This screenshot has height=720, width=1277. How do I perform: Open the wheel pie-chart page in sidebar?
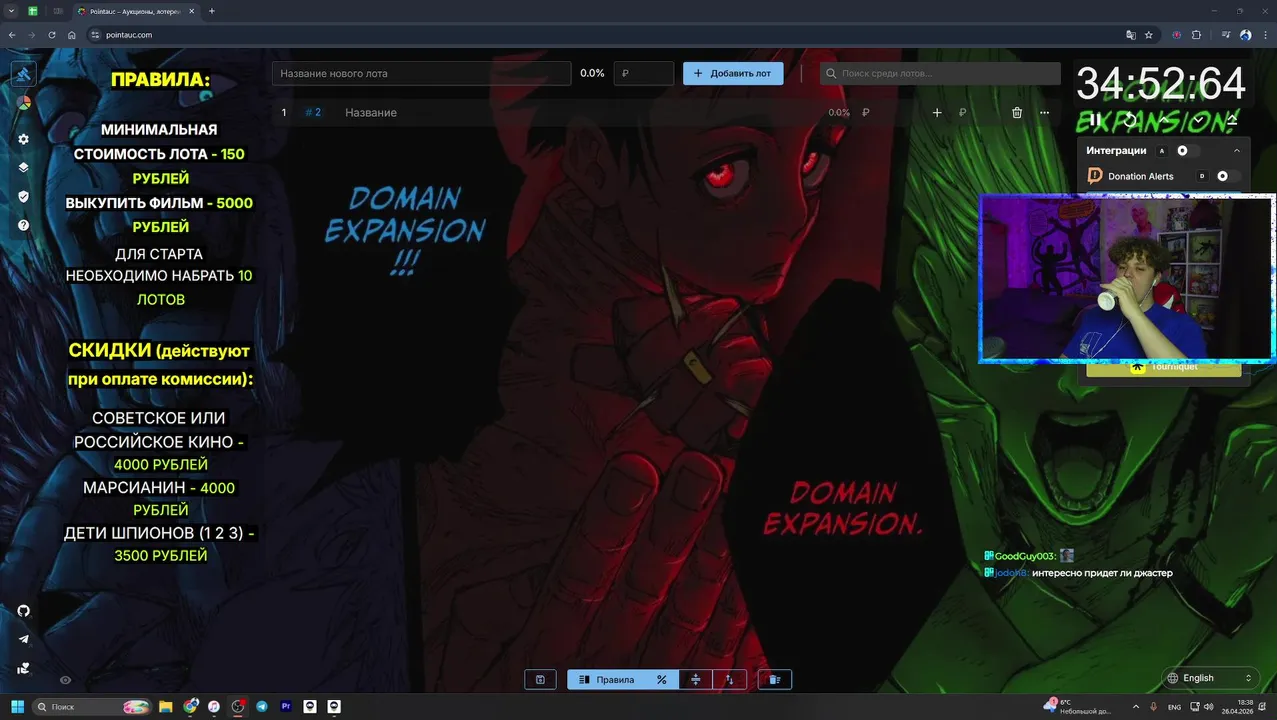click(23, 102)
